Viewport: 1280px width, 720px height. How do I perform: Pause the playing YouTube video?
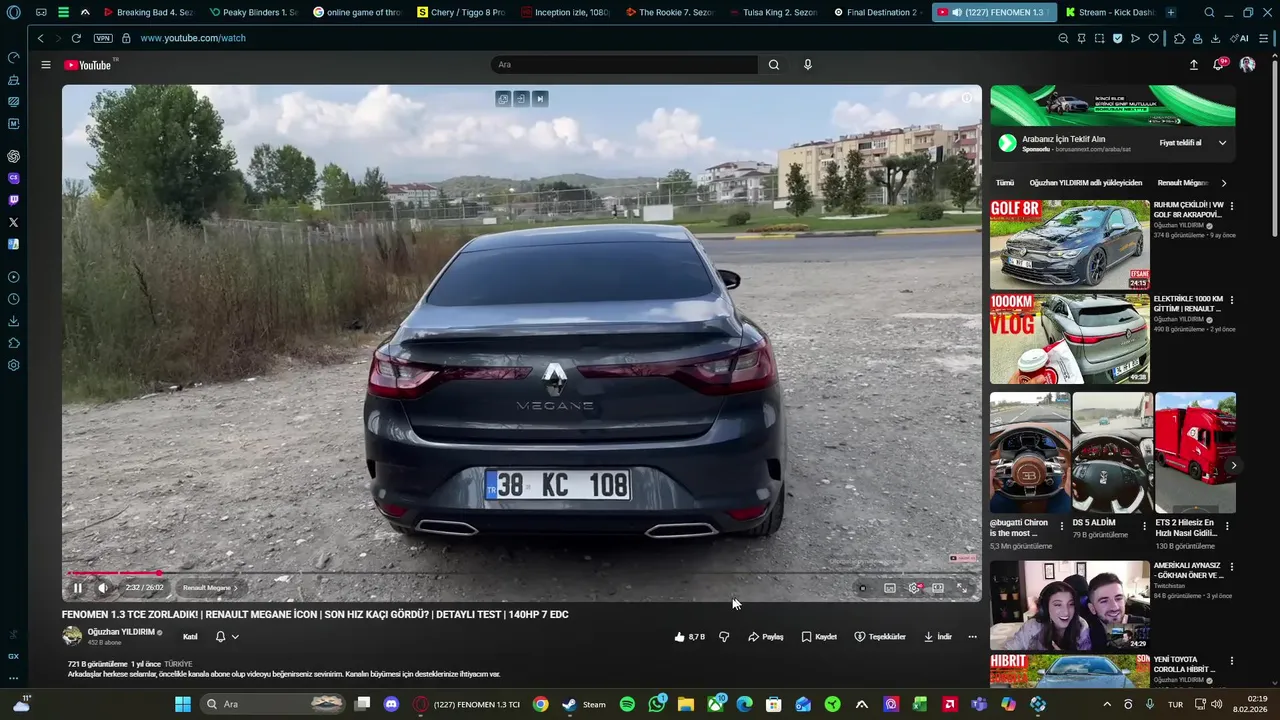[x=78, y=588]
